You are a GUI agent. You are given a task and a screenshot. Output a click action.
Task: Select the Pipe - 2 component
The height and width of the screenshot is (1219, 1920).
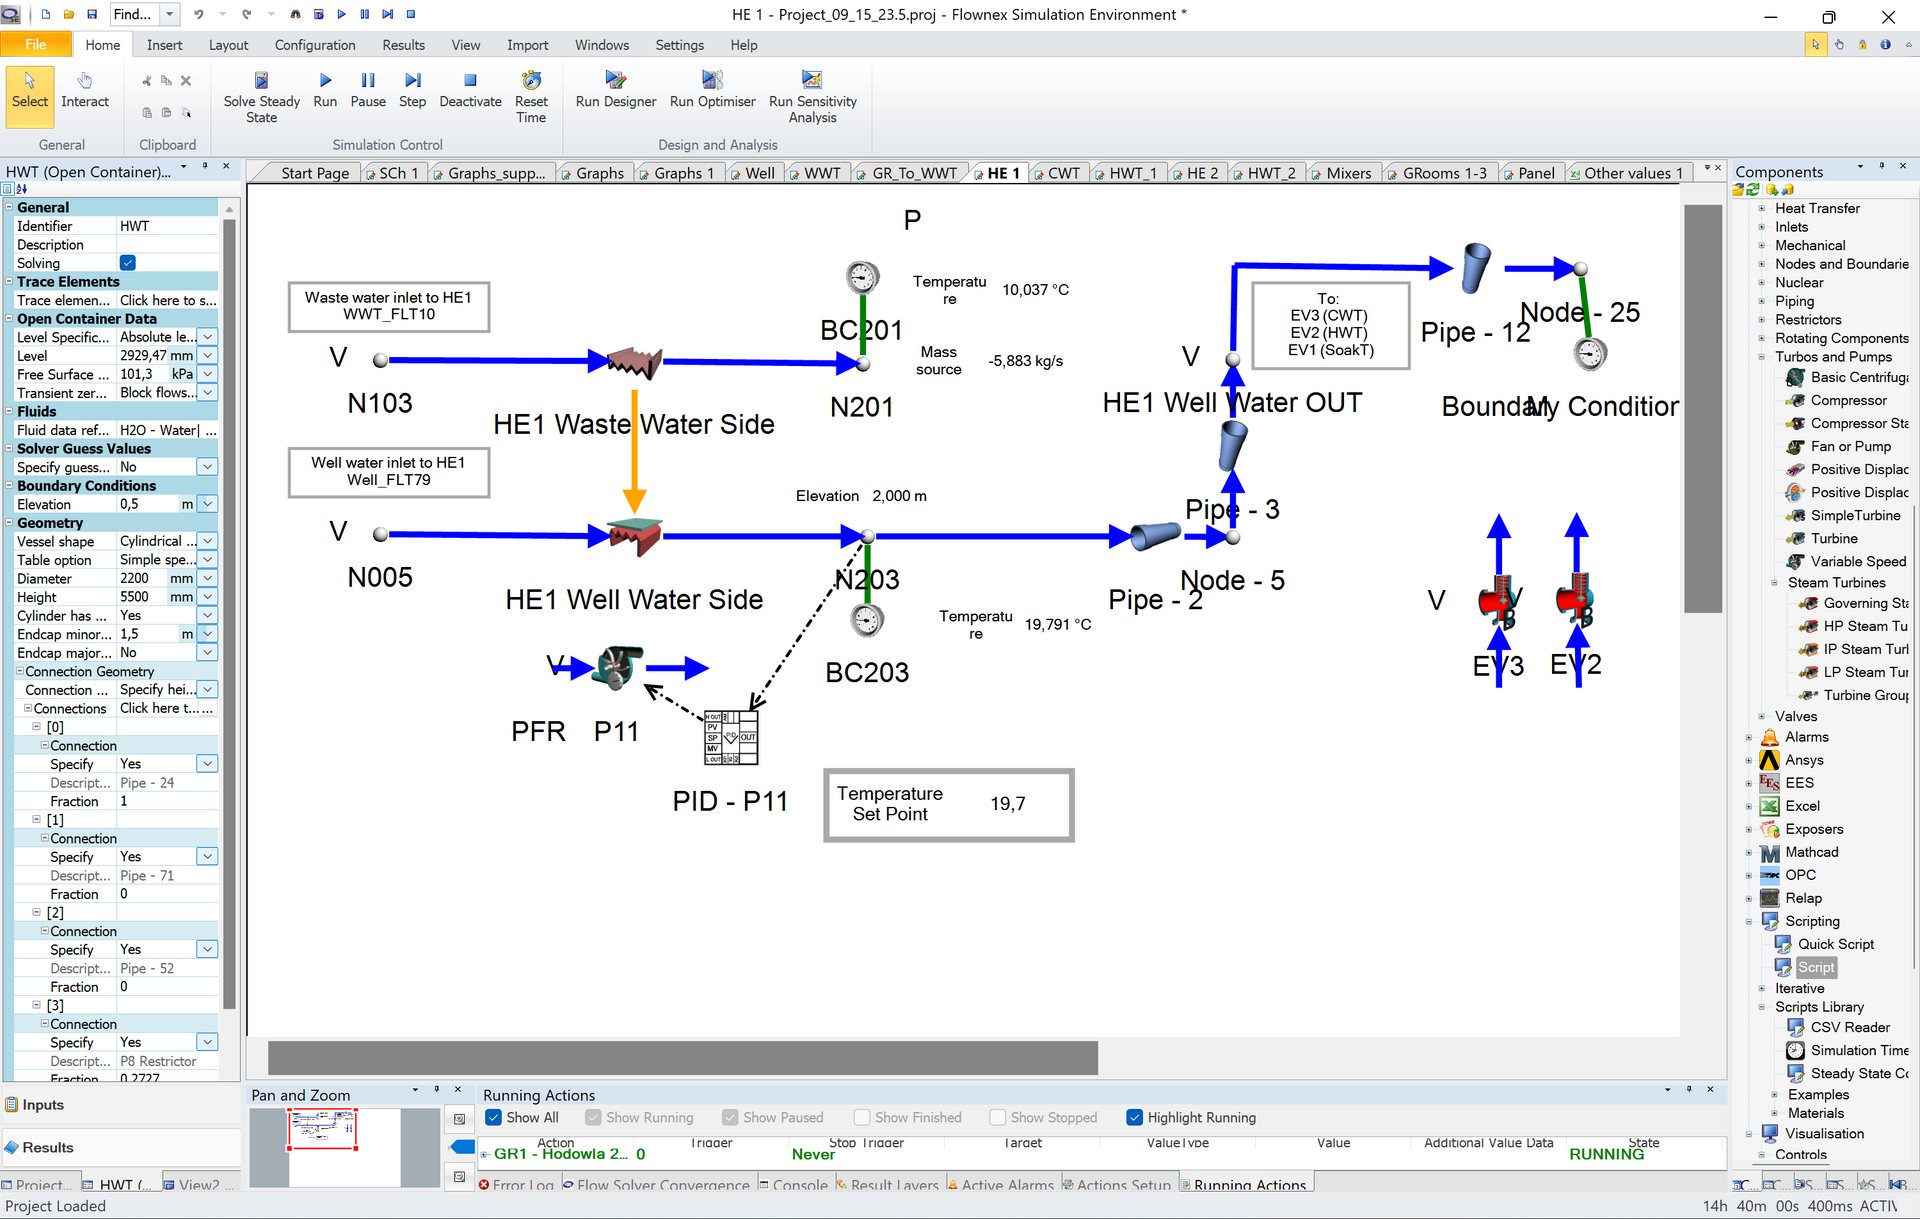[x=1156, y=537]
